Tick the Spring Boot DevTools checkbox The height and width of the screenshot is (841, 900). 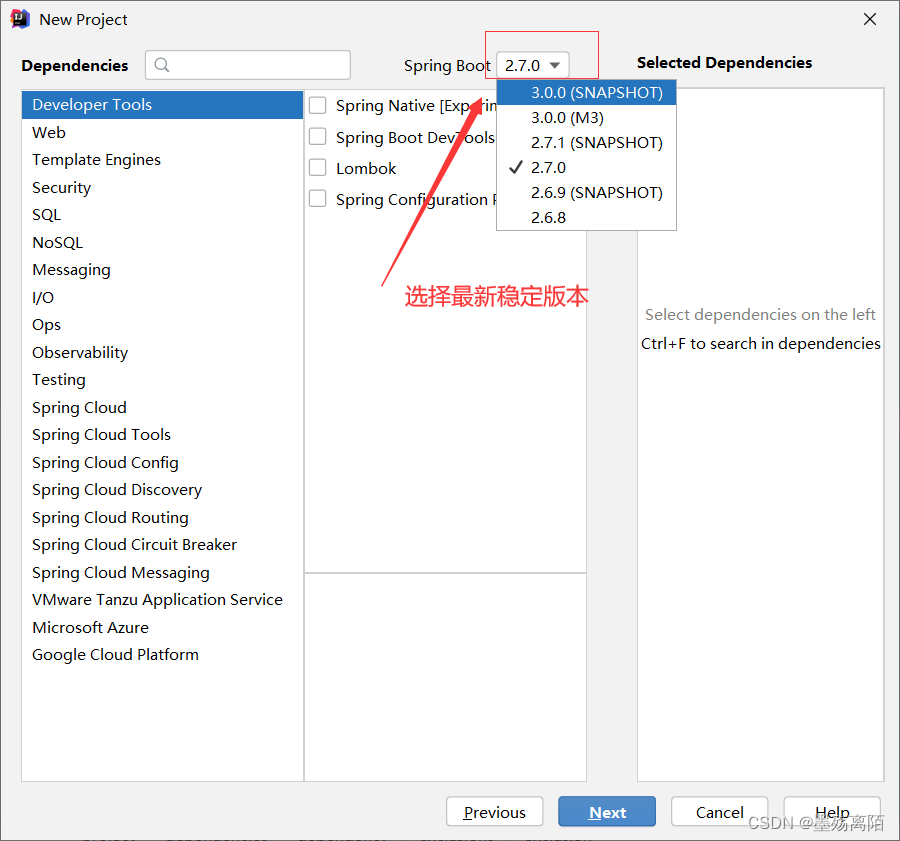[317, 137]
